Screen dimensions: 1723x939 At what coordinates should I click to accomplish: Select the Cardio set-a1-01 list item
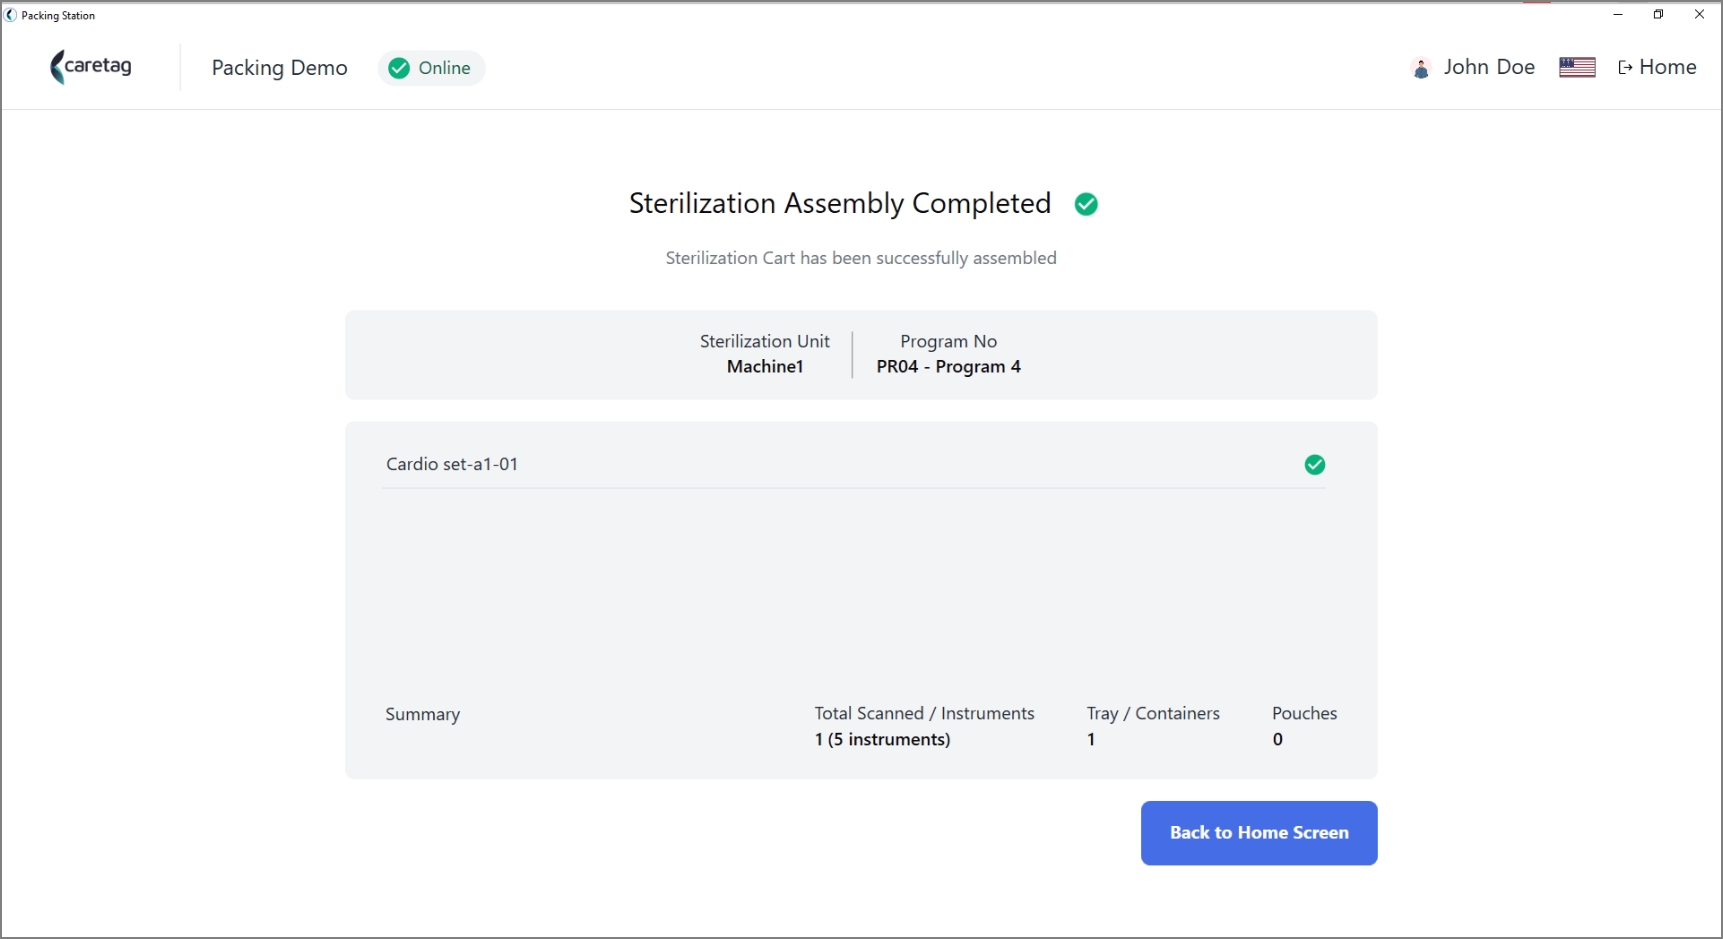(x=853, y=464)
